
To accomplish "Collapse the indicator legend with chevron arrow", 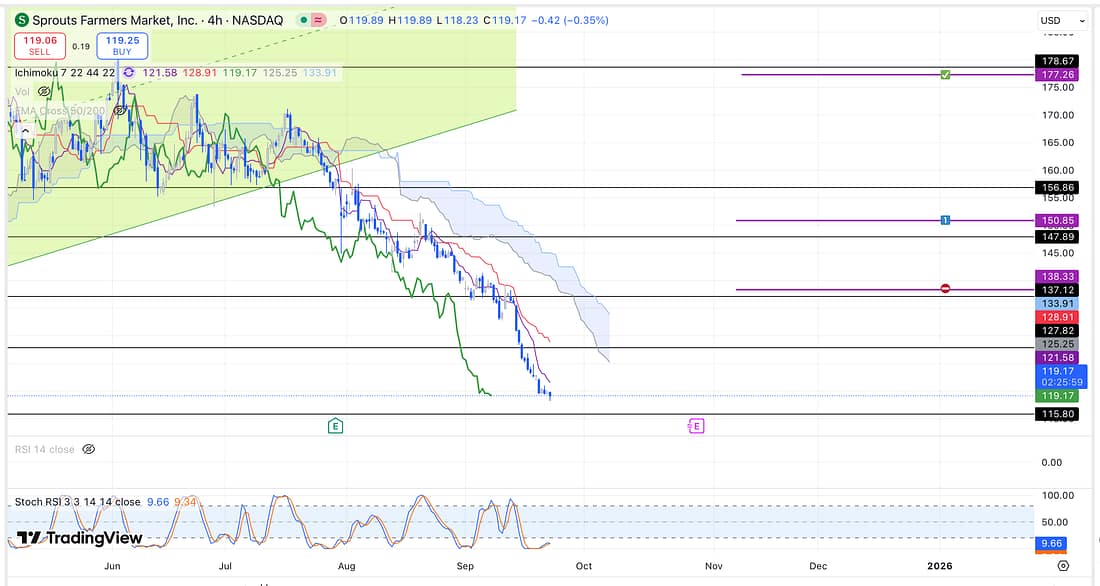I will 24,130.
